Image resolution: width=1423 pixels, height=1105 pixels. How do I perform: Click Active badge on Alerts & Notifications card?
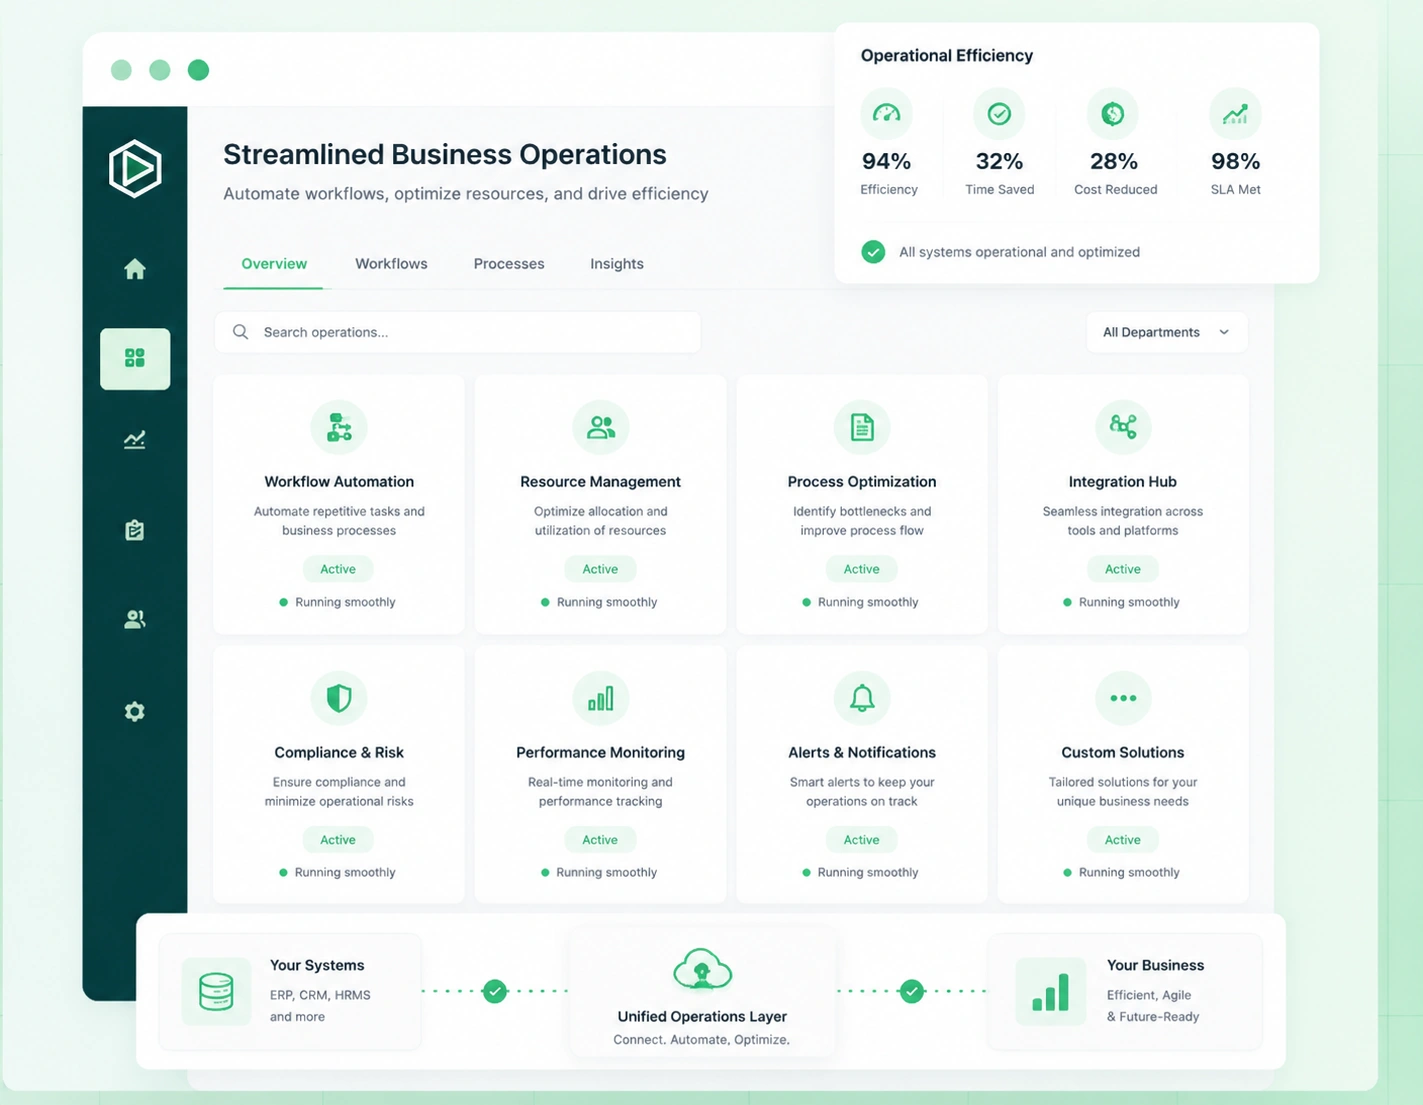tap(861, 840)
